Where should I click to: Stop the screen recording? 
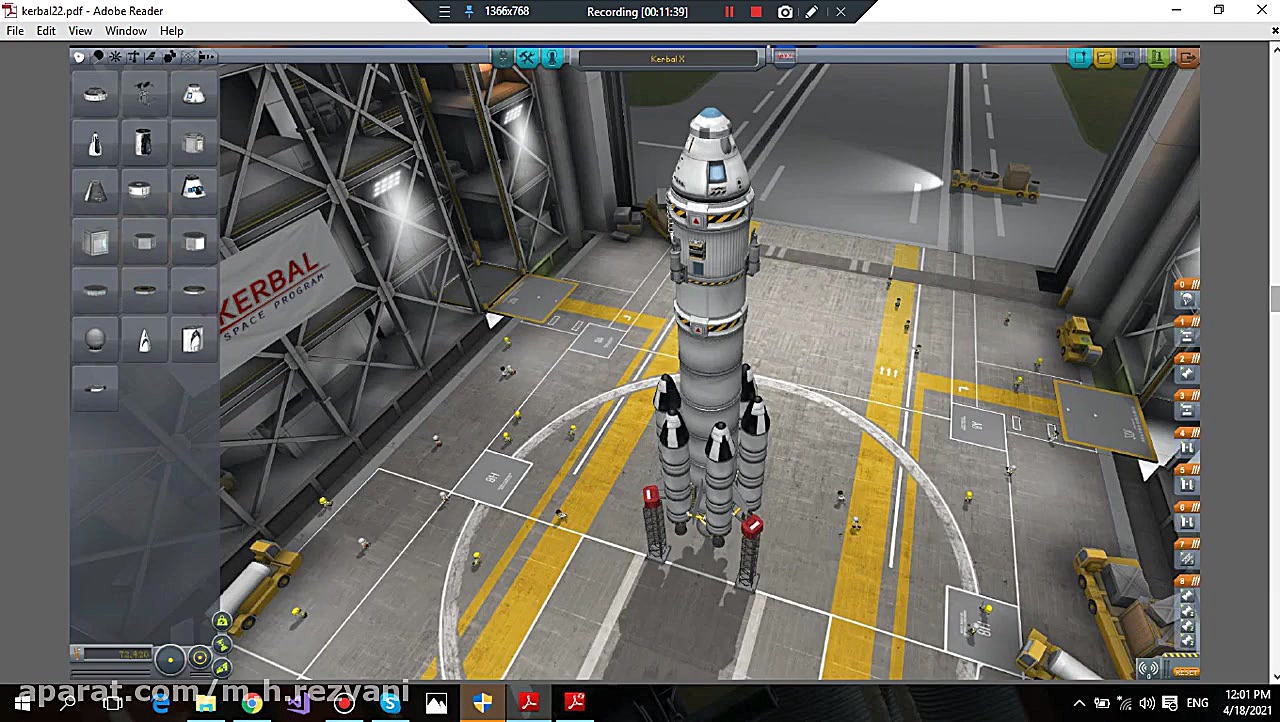pyautogui.click(x=756, y=12)
